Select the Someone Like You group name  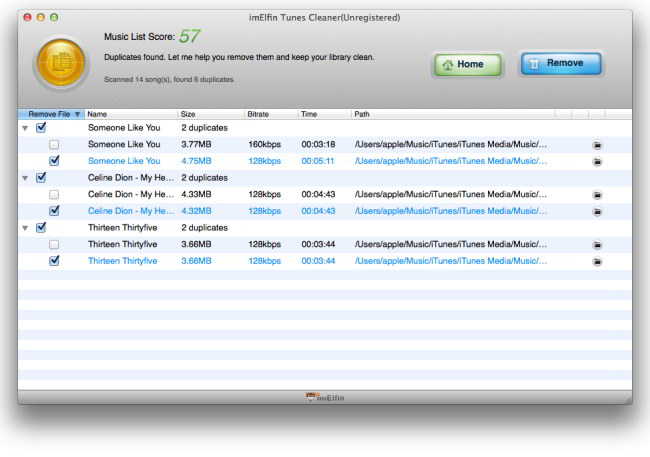(x=124, y=128)
